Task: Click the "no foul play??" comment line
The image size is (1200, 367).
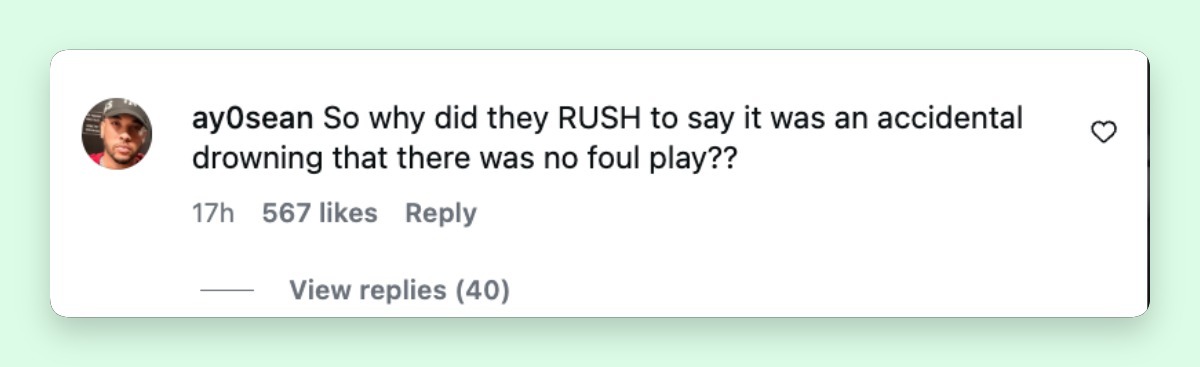Action: (x=463, y=158)
